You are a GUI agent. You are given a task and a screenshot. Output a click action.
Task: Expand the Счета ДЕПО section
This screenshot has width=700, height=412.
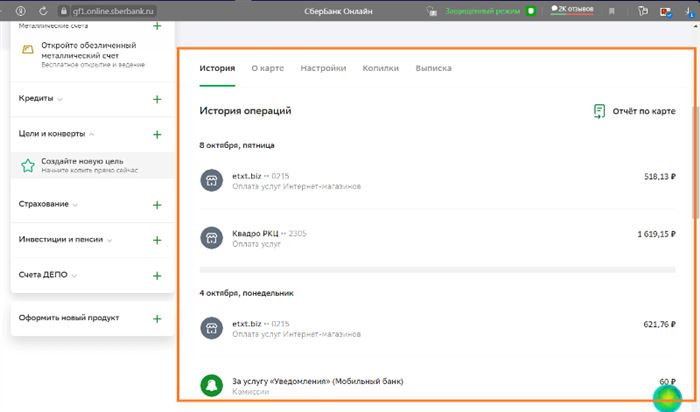pyautogui.click(x=48, y=275)
